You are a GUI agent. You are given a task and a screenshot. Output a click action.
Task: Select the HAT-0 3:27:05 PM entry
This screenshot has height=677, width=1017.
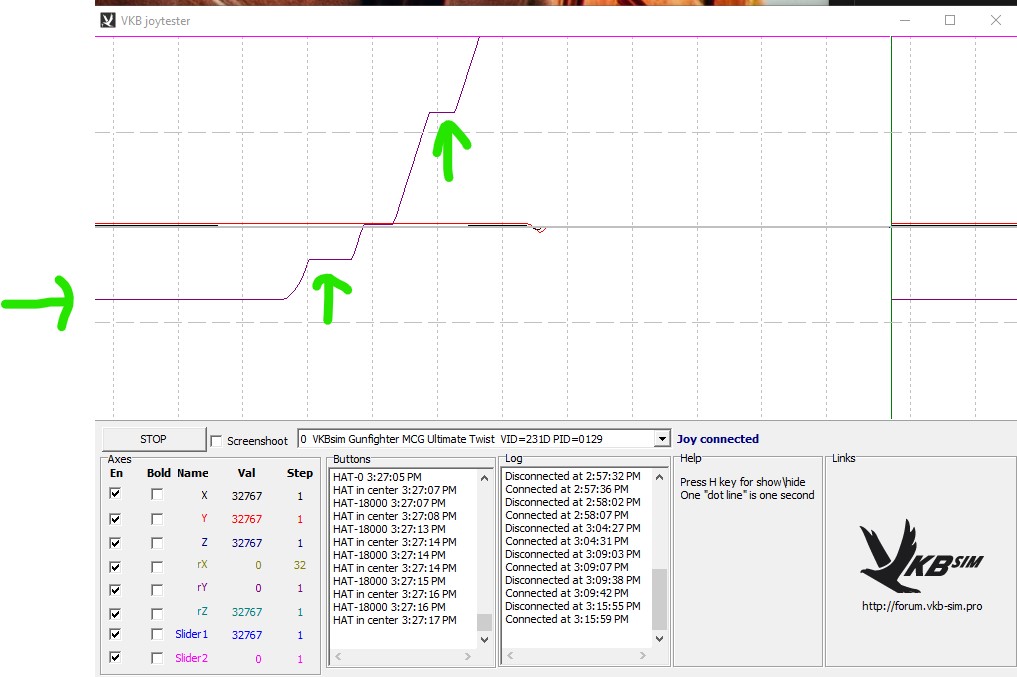click(377, 477)
